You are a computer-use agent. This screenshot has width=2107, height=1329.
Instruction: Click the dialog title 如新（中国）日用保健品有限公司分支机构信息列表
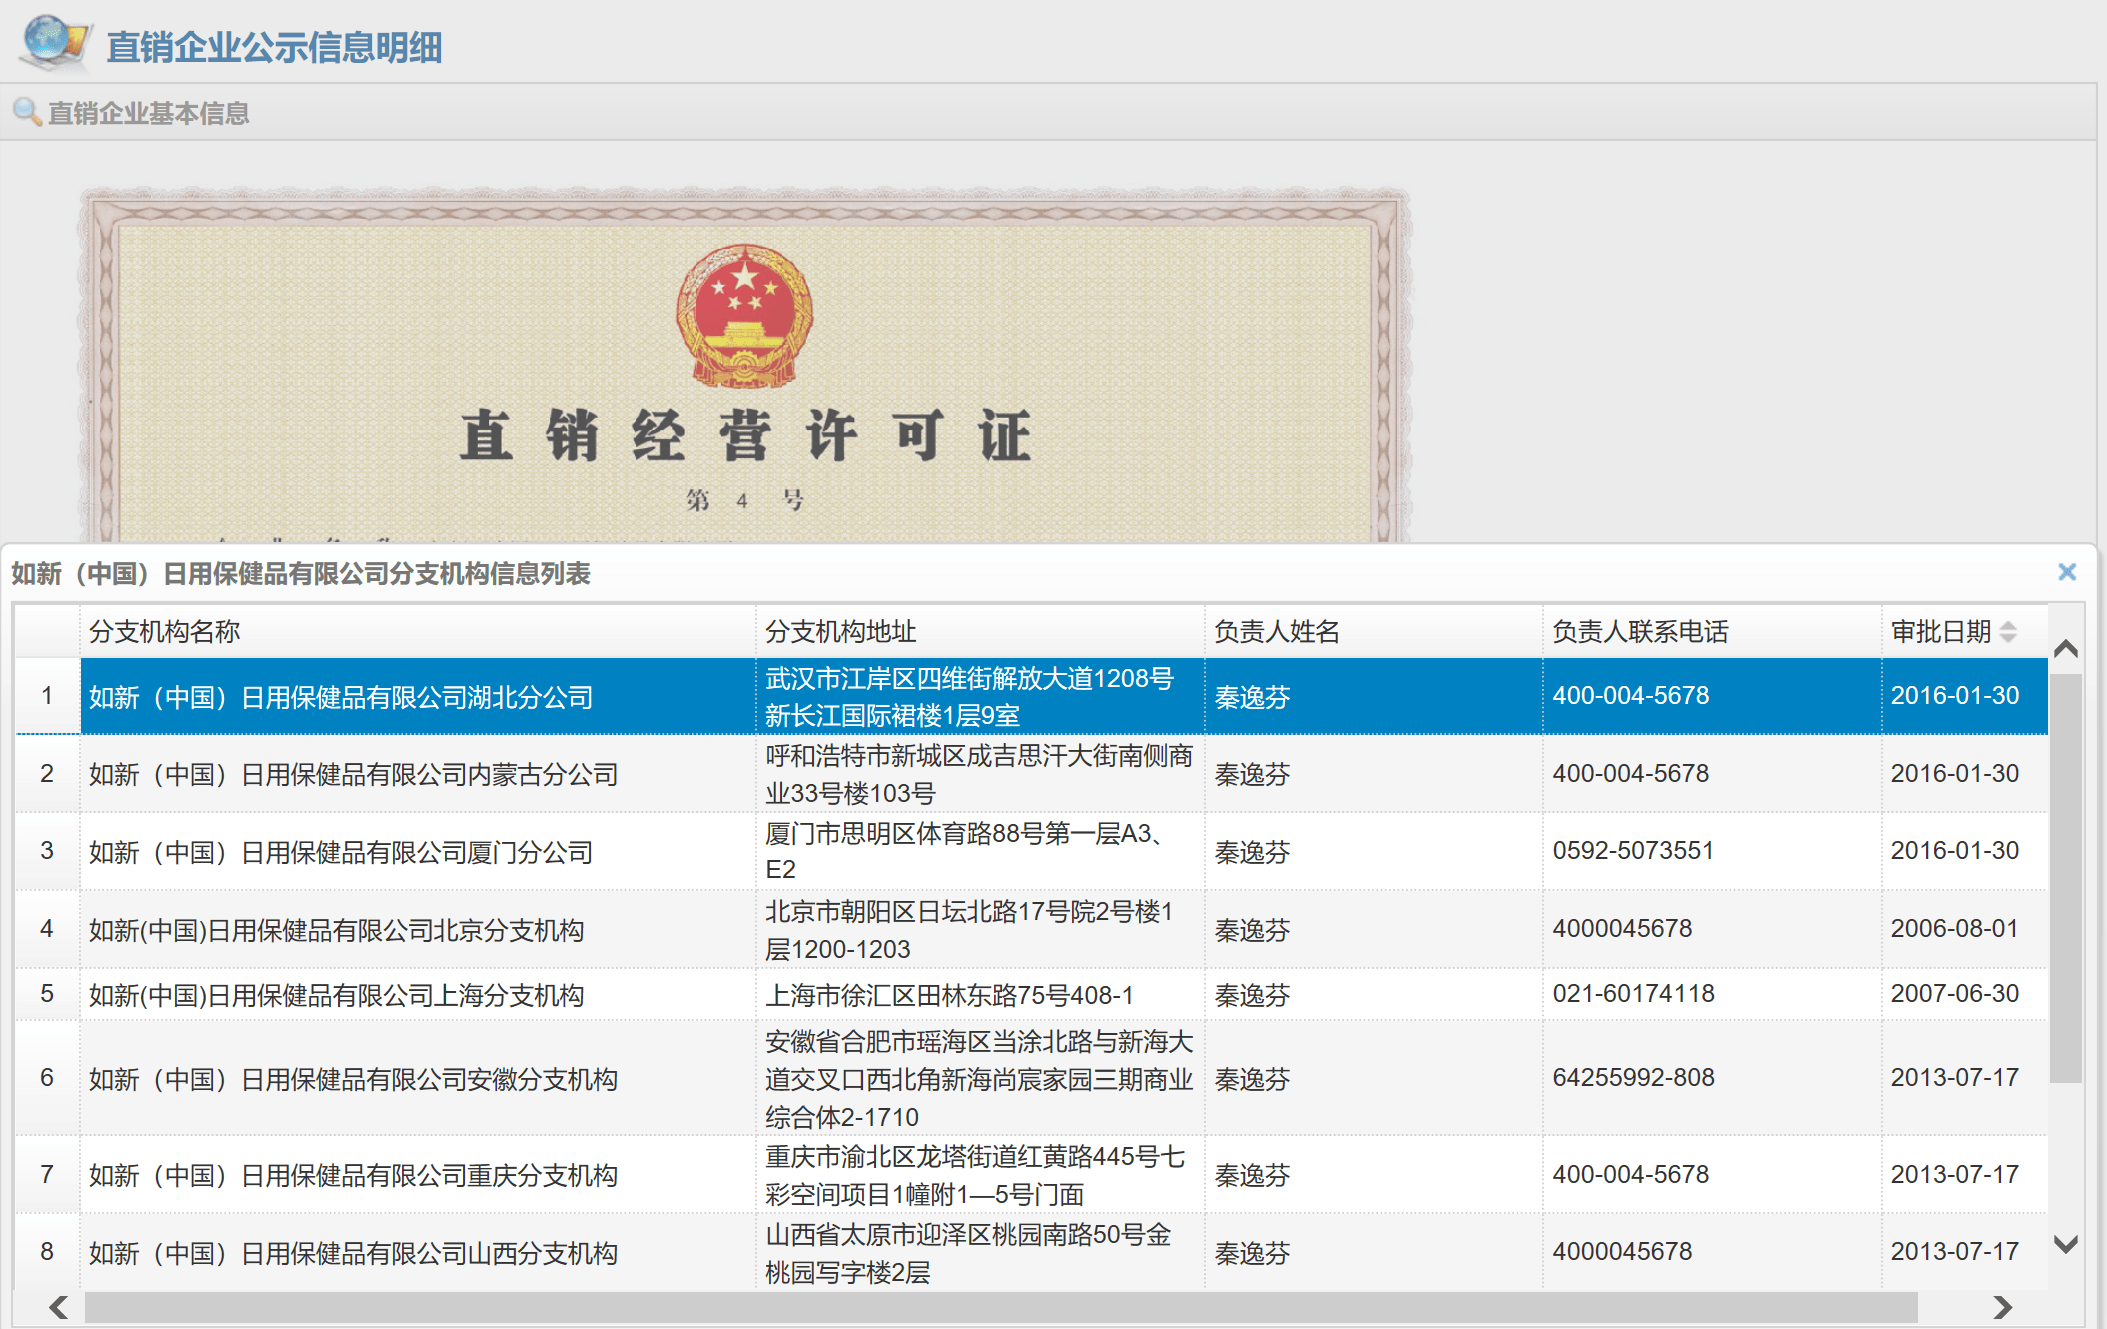[x=301, y=573]
